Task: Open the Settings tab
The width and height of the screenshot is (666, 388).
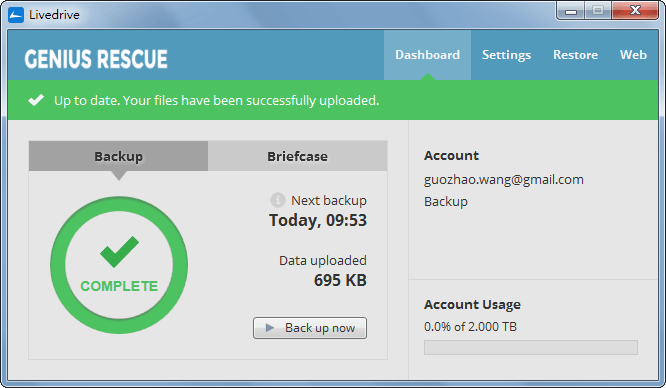Action: [x=506, y=55]
